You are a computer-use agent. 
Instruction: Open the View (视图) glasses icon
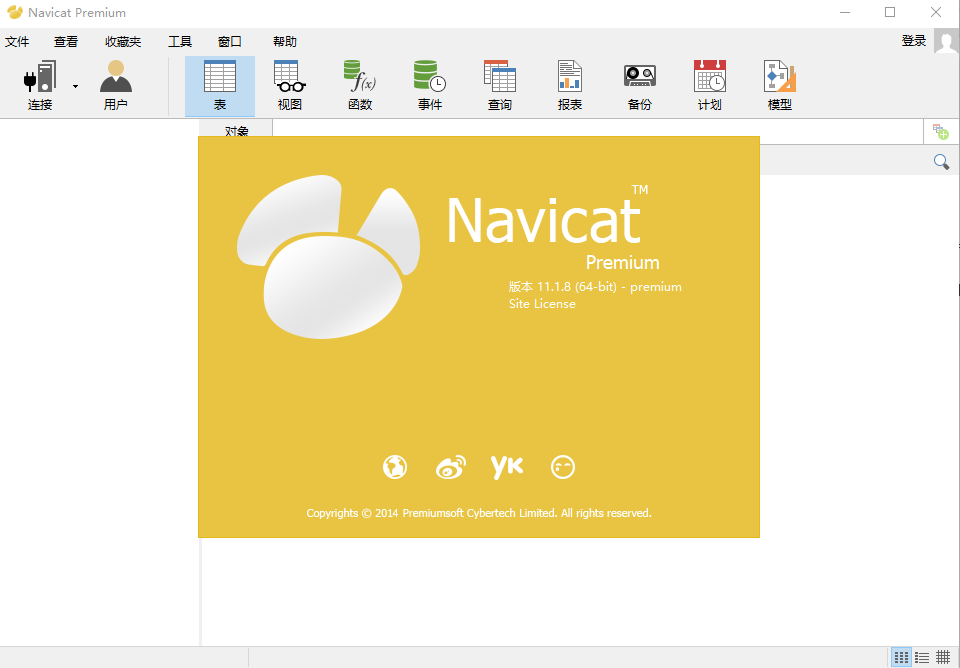pos(290,85)
